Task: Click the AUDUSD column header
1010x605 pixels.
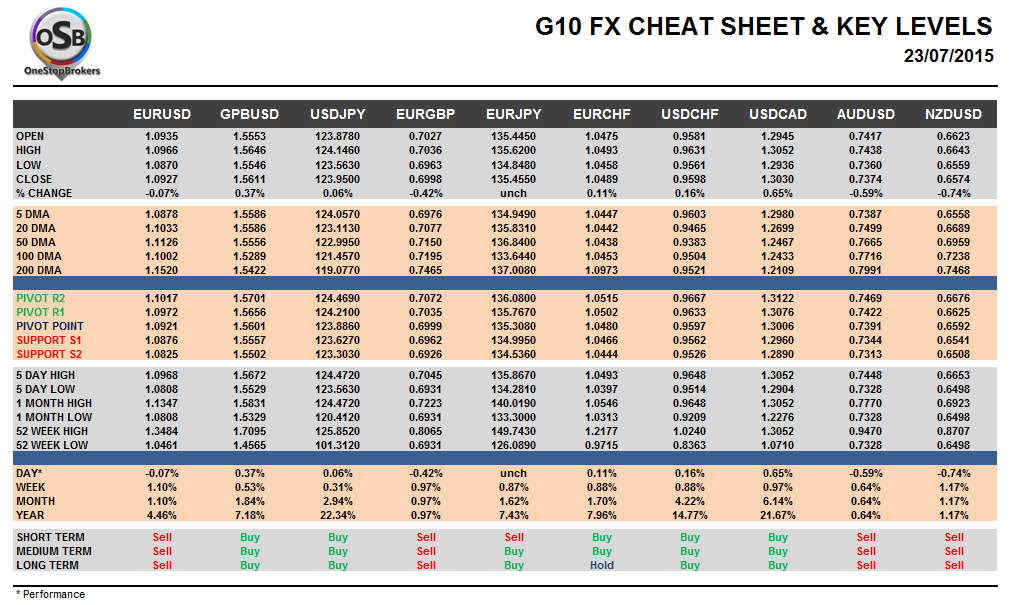Action: tap(866, 114)
